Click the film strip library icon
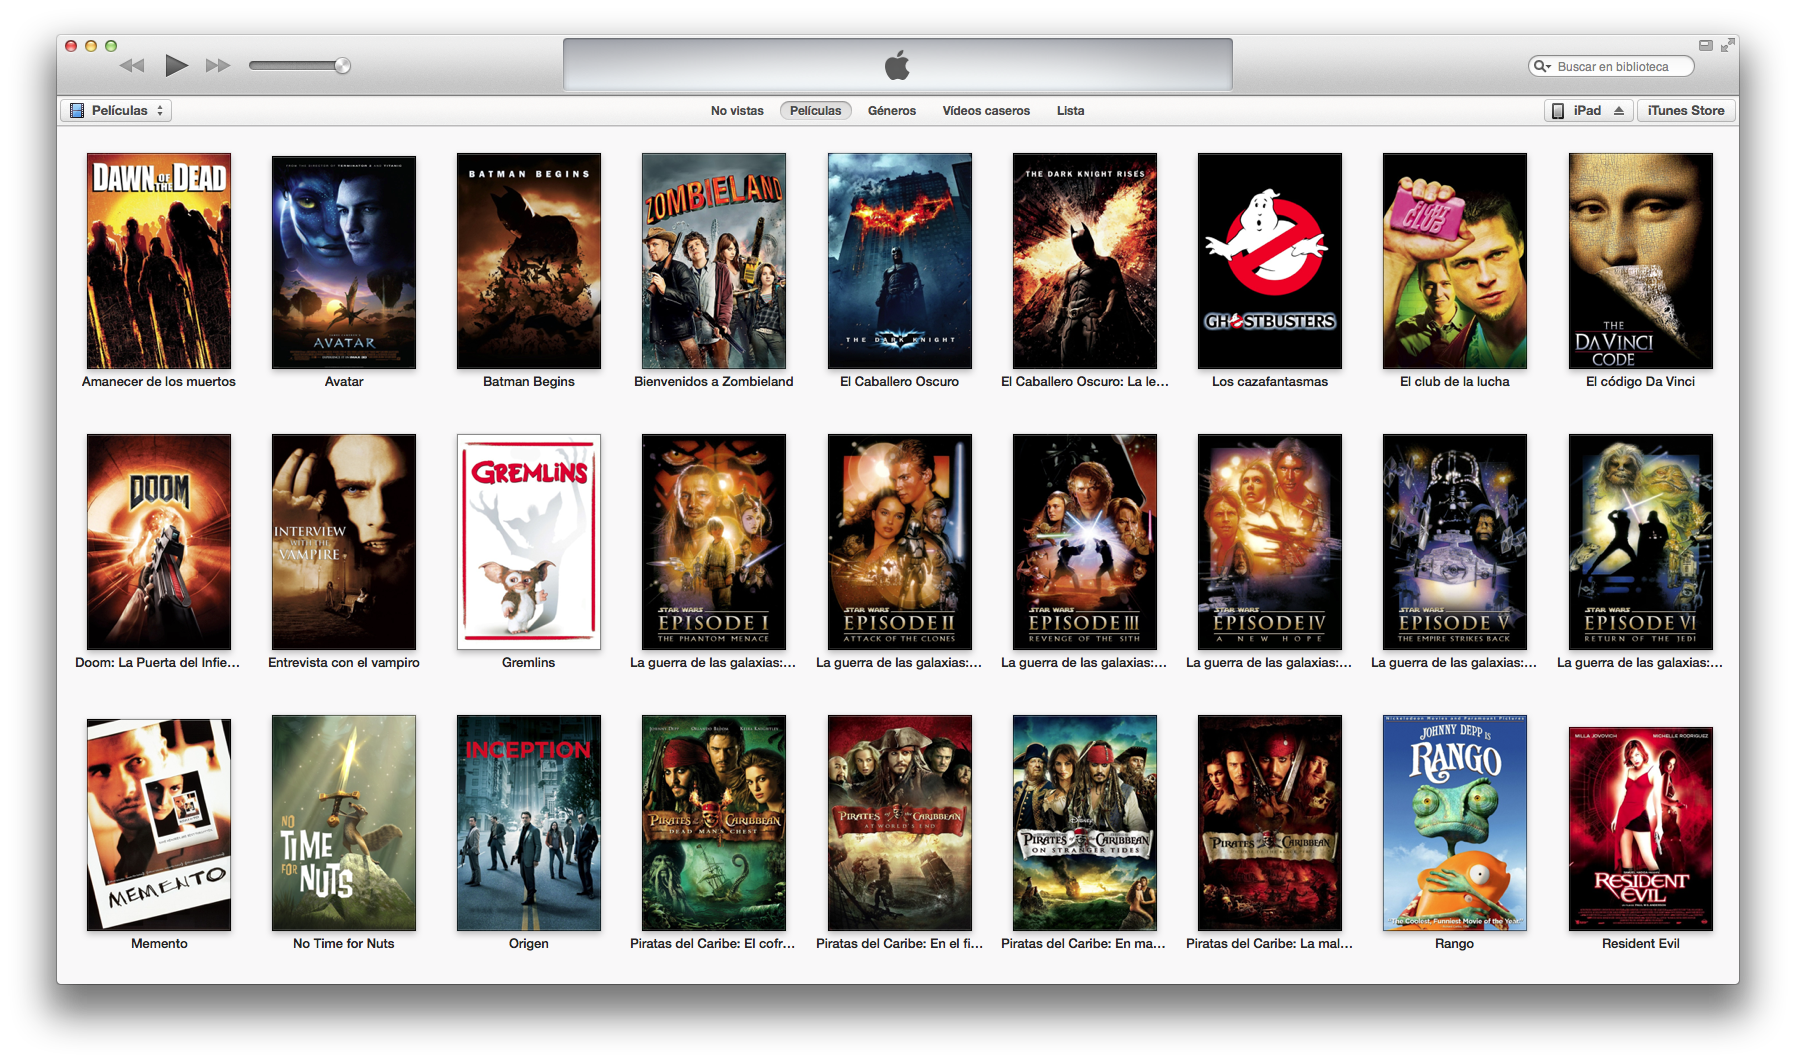Image resolution: width=1796 pixels, height=1063 pixels. [77, 111]
